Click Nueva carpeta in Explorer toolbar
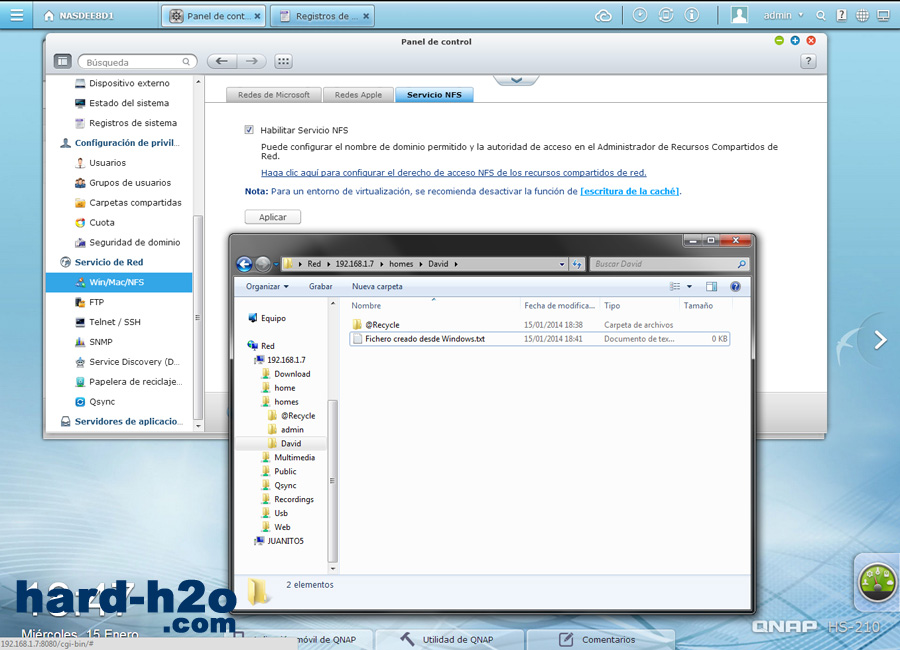This screenshot has width=900, height=650. [377, 287]
